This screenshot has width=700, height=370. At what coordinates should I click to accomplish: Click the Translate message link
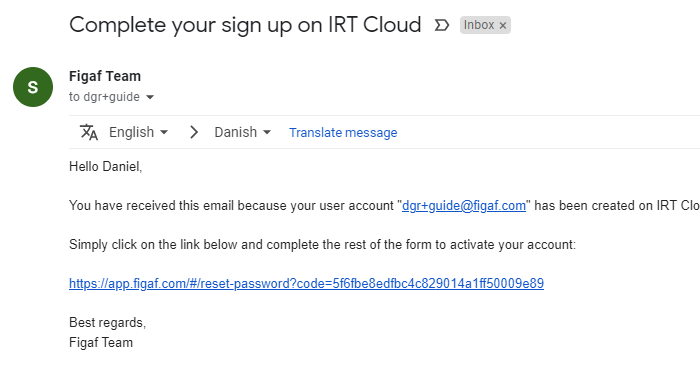pyautogui.click(x=343, y=133)
